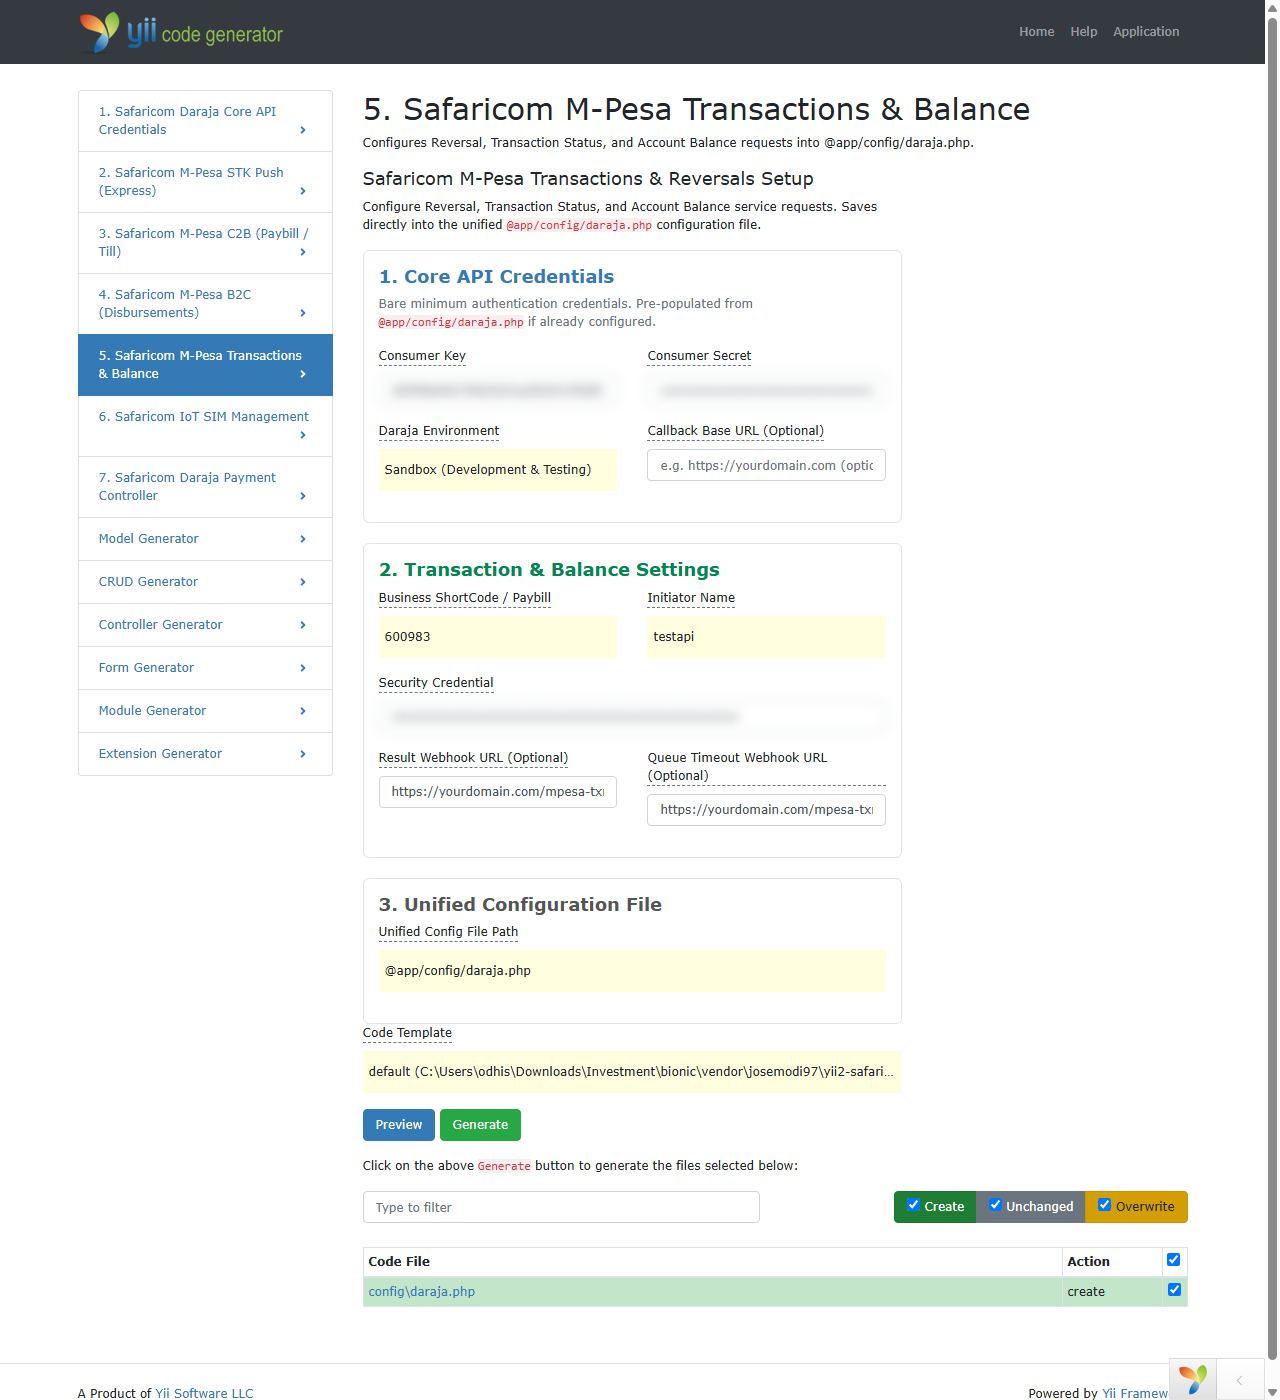
Task: Click chevron next to Form Generator
Action: click(x=303, y=668)
